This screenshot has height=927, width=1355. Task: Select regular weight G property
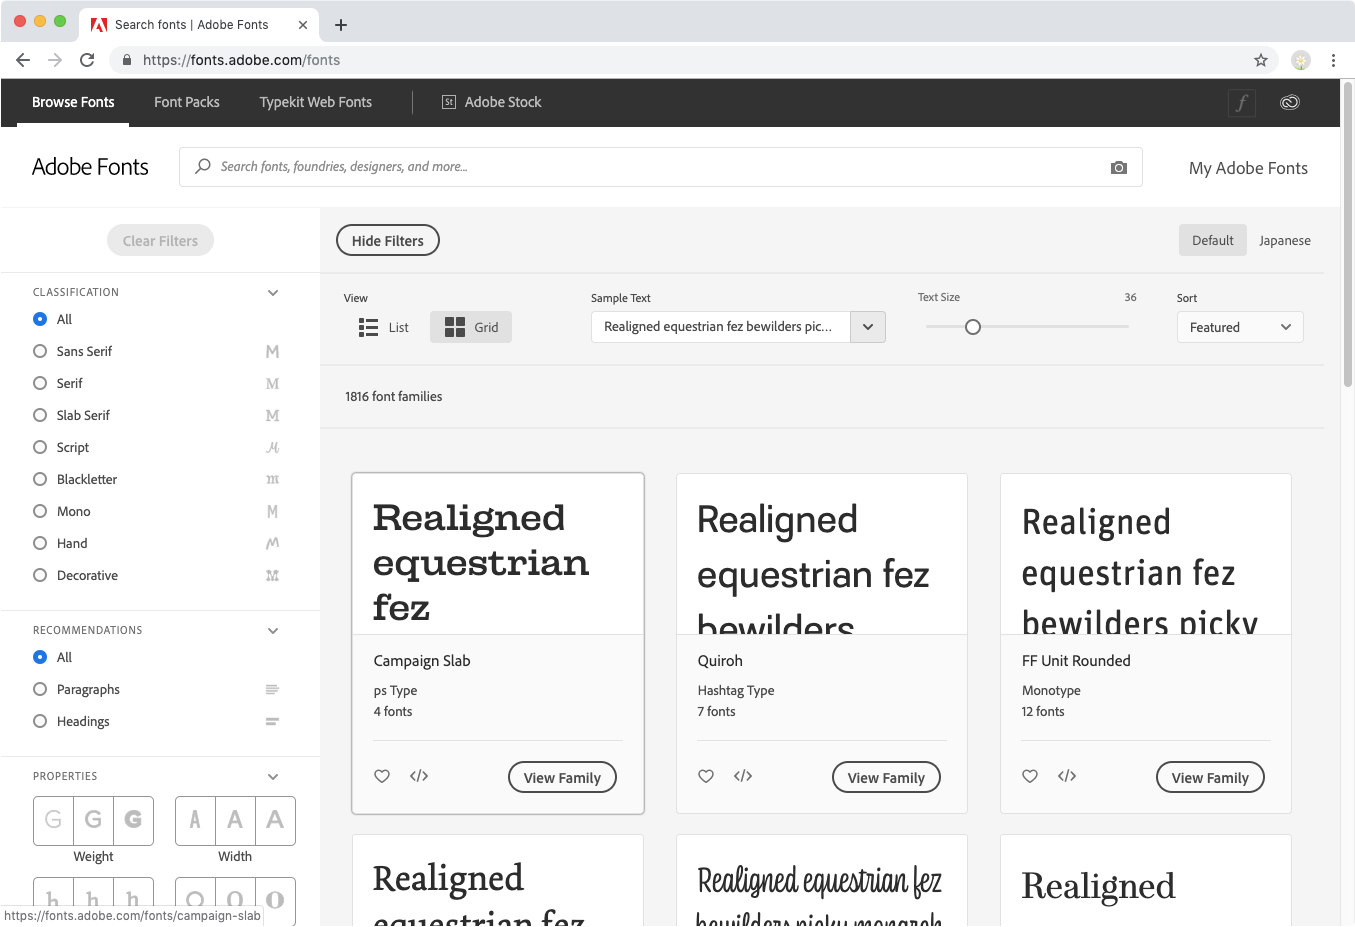point(93,820)
